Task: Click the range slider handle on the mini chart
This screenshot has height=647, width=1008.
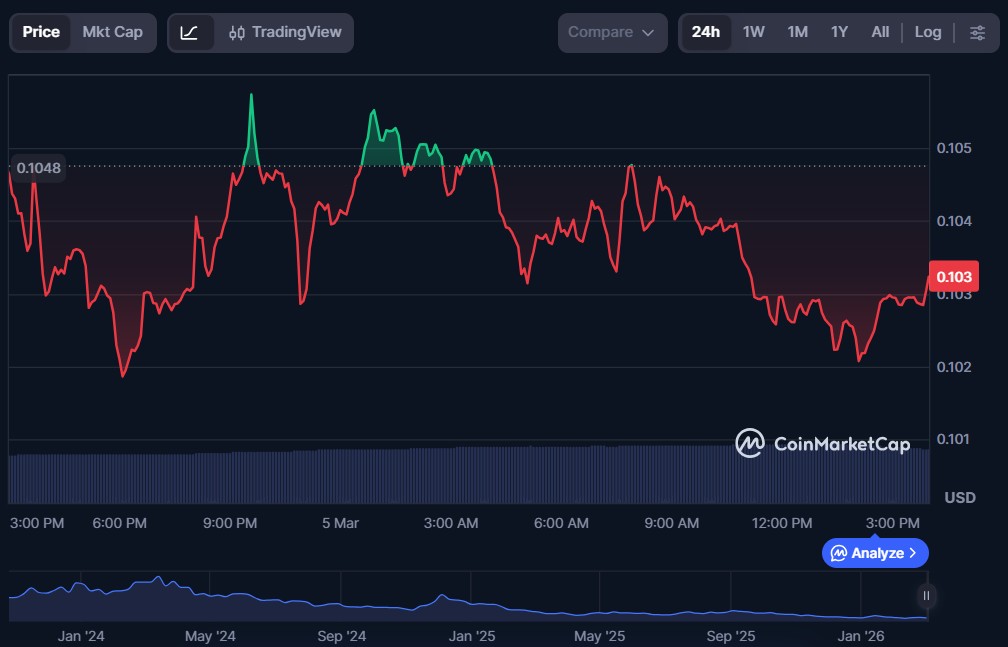Action: (x=926, y=596)
